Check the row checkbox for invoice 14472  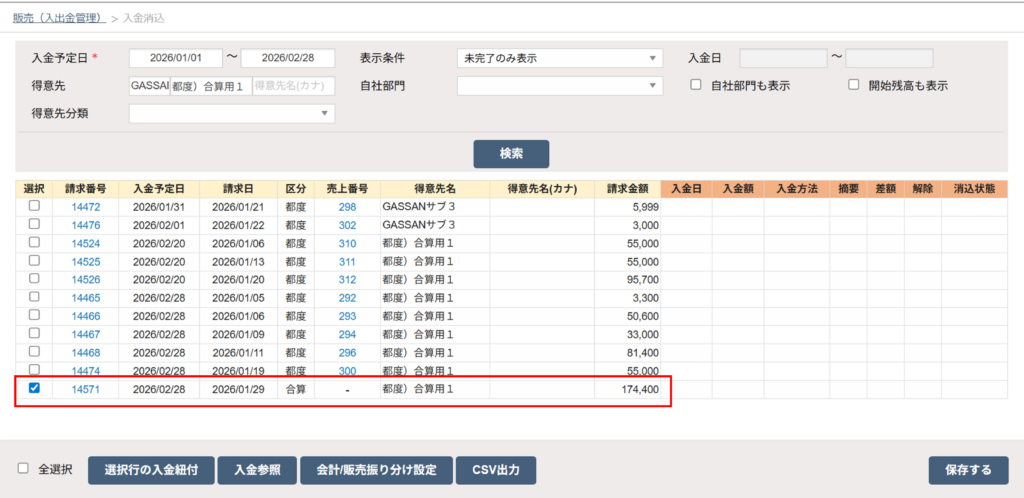coord(34,206)
